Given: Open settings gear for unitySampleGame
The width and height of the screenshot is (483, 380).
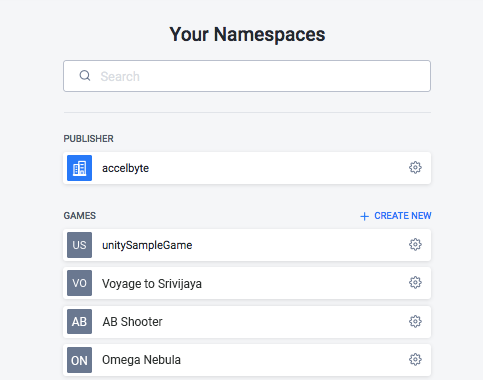Looking at the screenshot, I should click(415, 244).
